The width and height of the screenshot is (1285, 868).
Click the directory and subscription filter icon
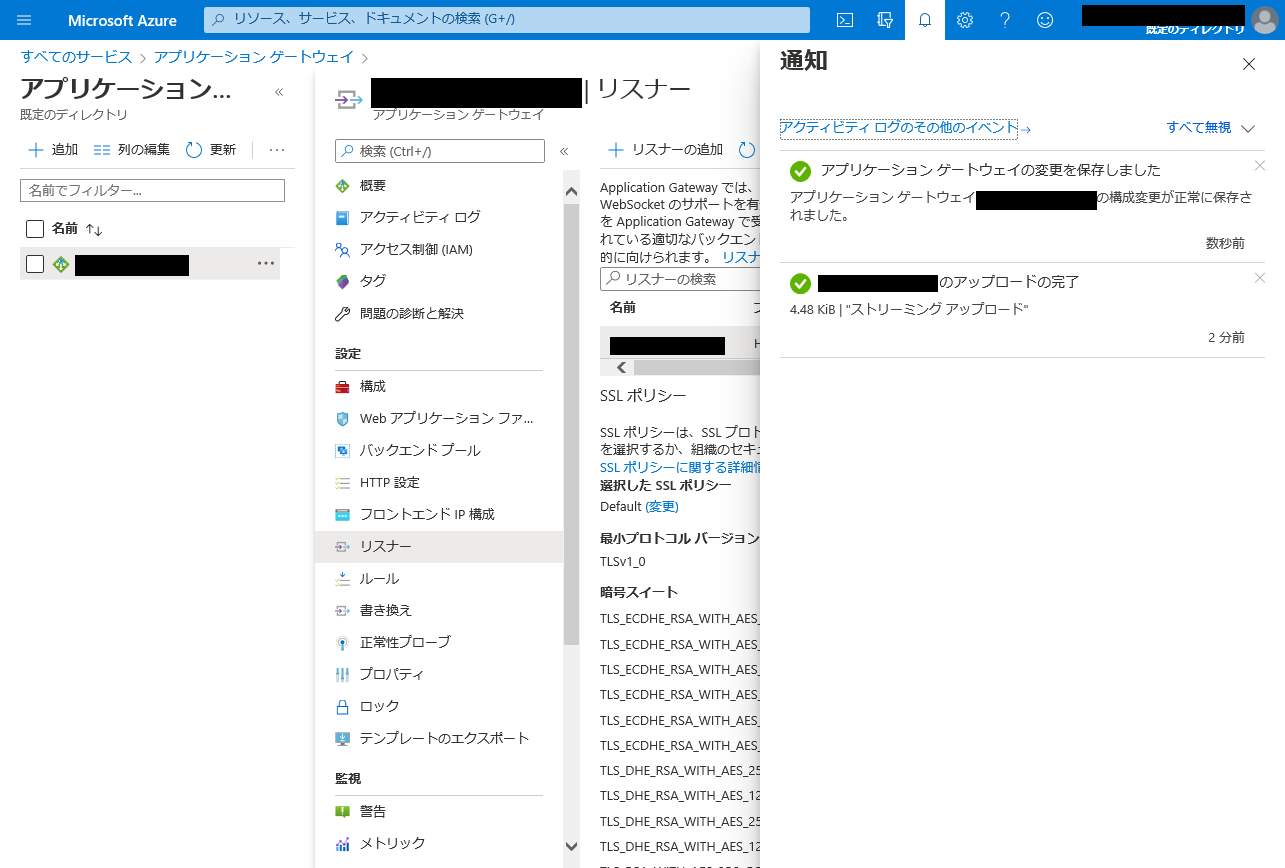coord(884,20)
